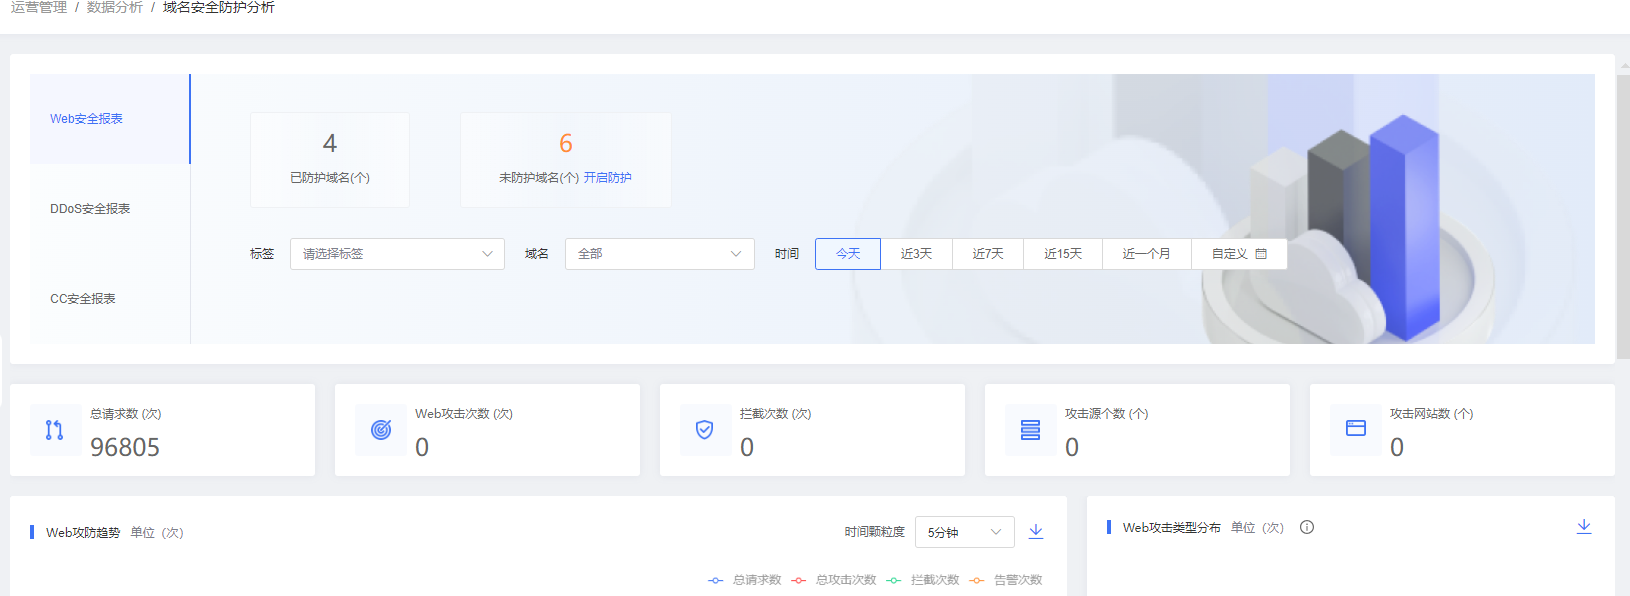Click the attacked websites window icon
The width and height of the screenshot is (1630, 596).
coord(1355,428)
